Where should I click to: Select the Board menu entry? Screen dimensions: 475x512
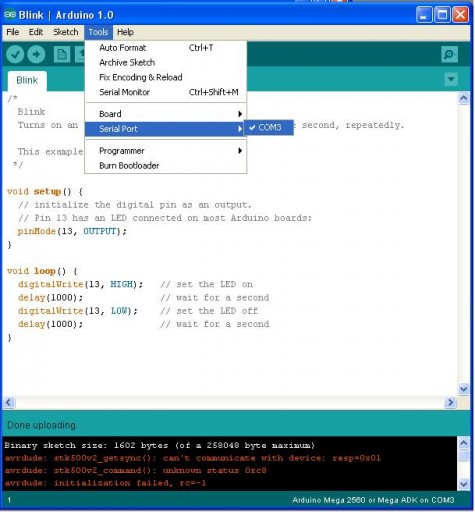[166, 114]
